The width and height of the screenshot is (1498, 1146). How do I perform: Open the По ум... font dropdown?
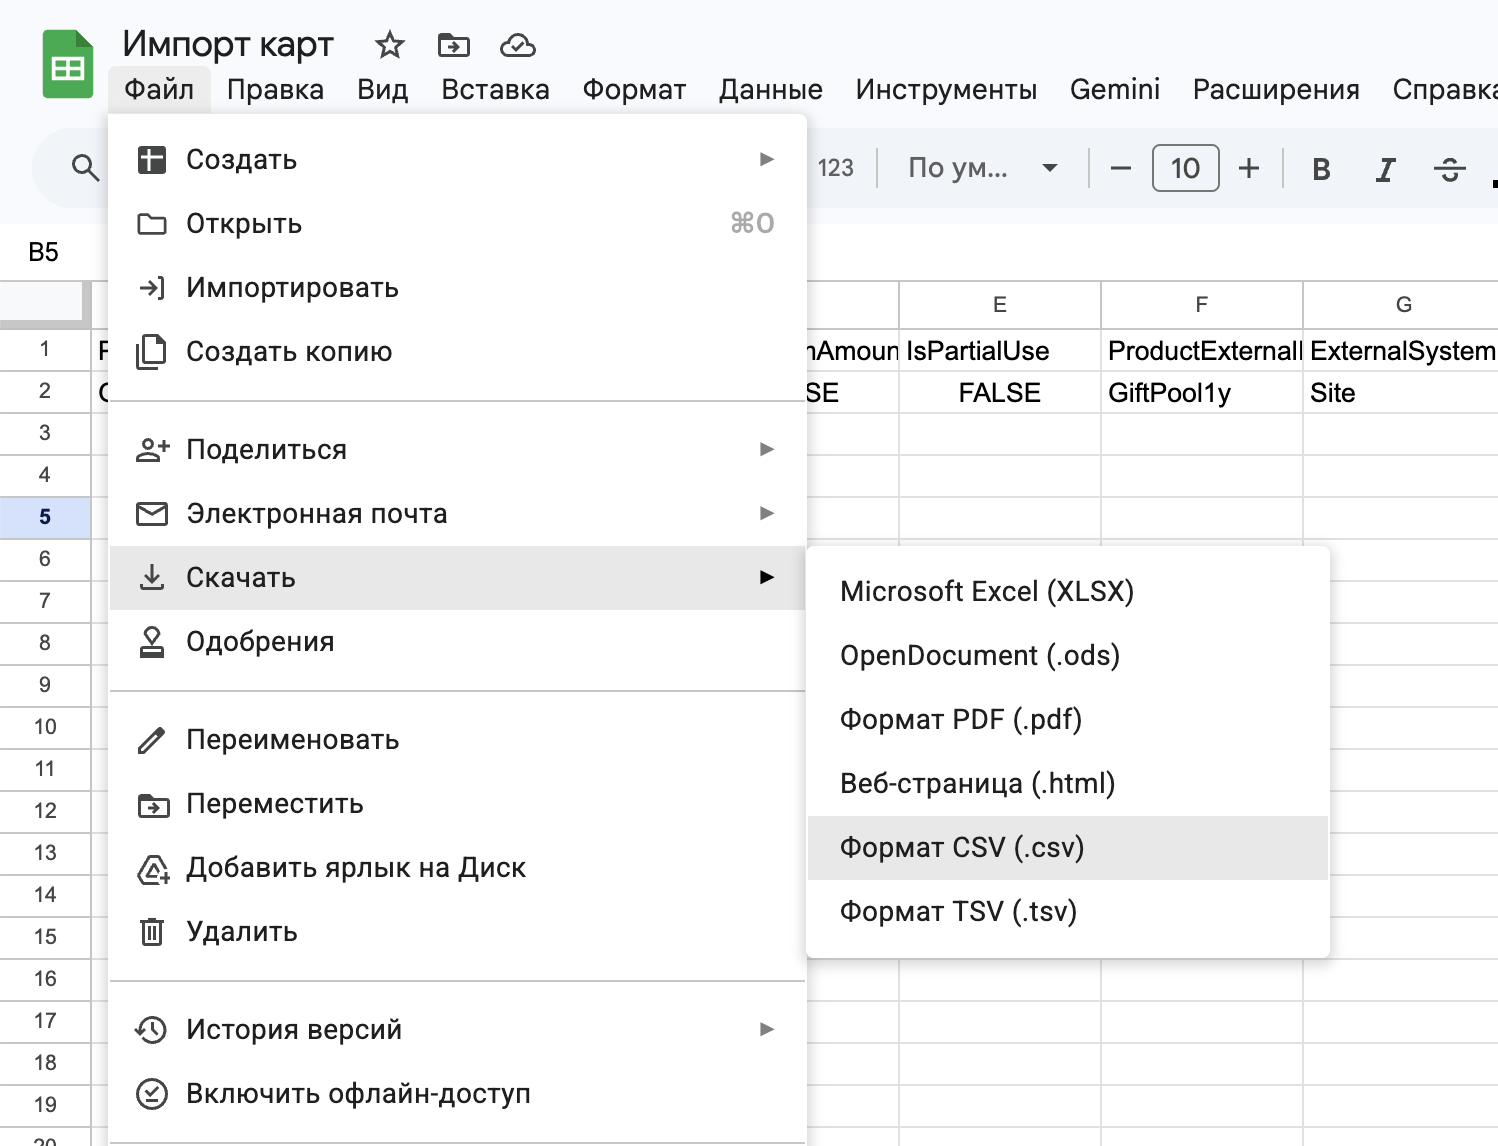[982, 168]
